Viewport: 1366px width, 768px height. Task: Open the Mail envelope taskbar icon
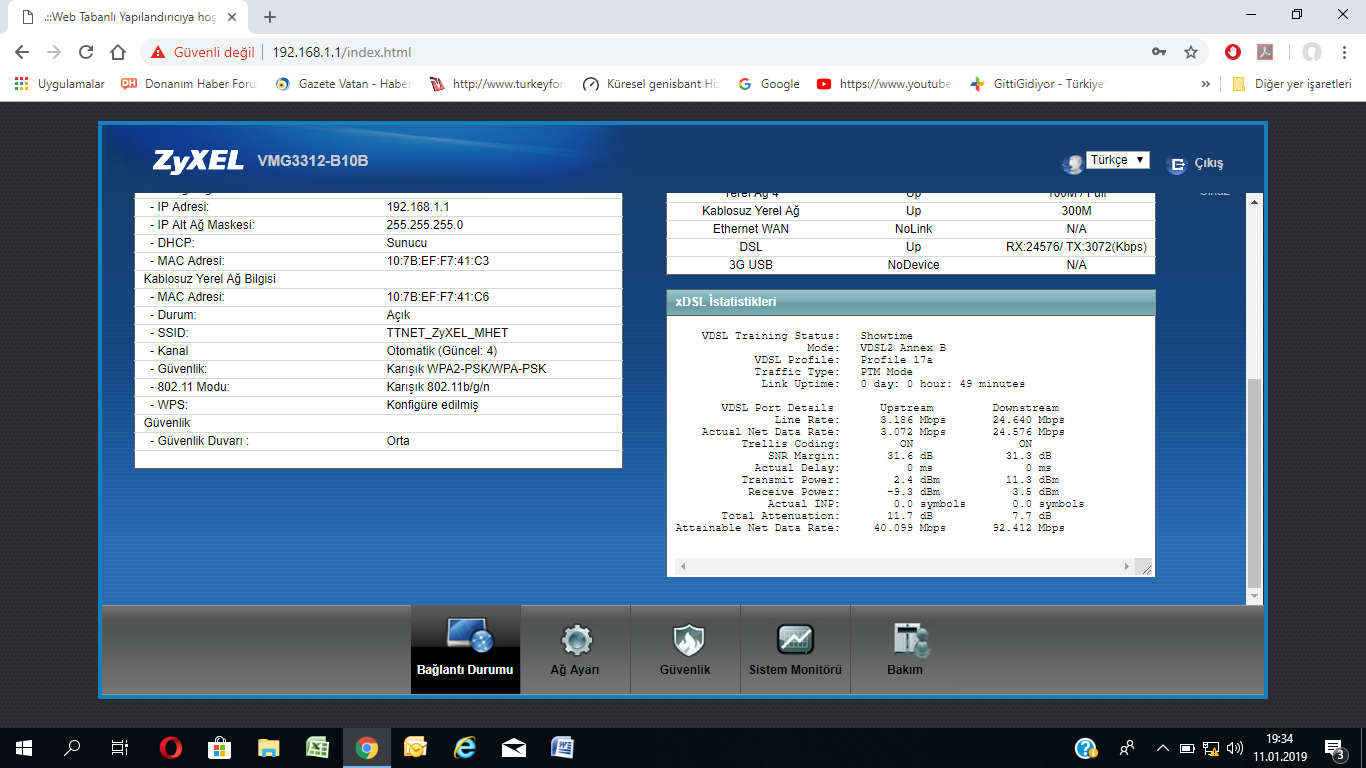point(514,747)
